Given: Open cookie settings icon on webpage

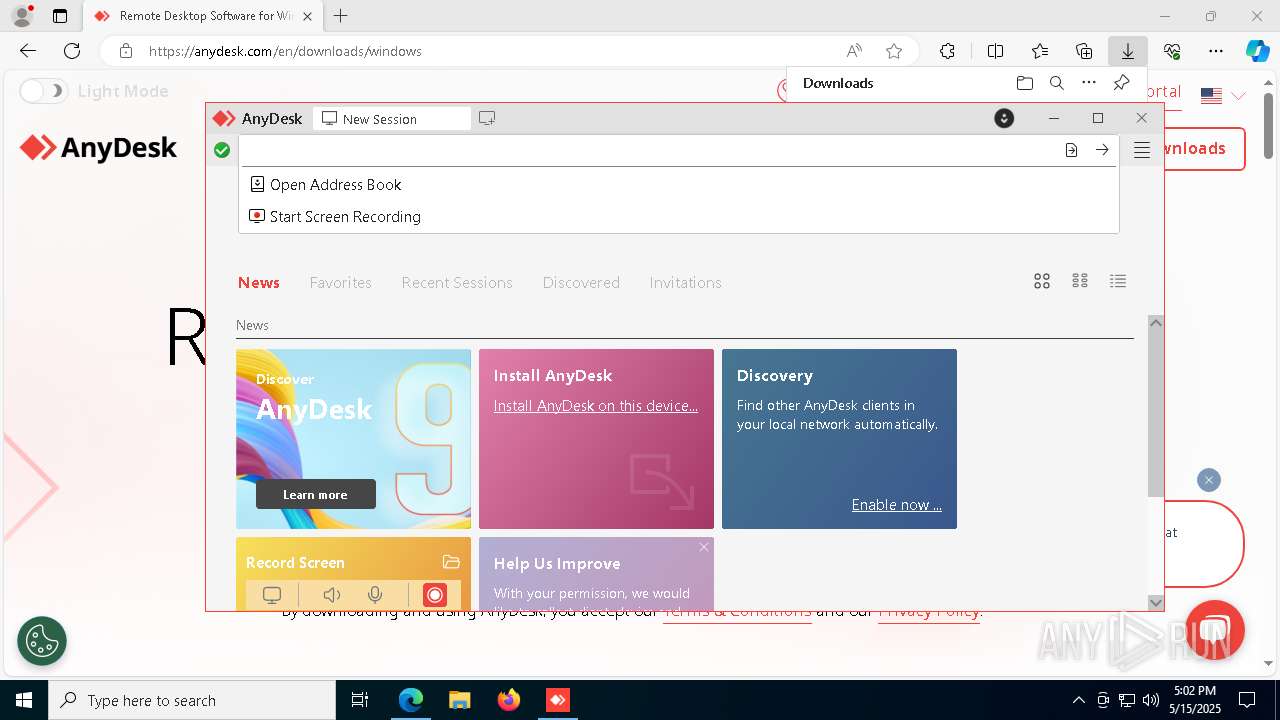Looking at the screenshot, I should coord(42,640).
